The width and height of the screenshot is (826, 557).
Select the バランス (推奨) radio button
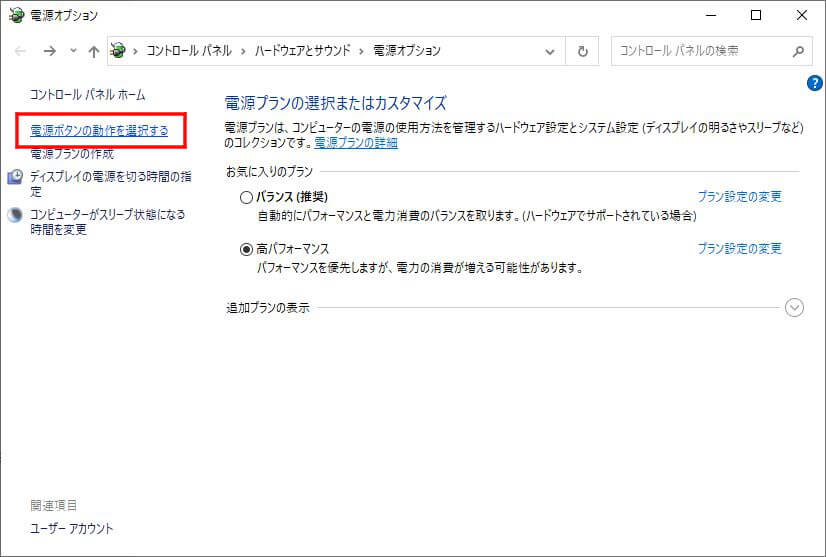(x=246, y=198)
